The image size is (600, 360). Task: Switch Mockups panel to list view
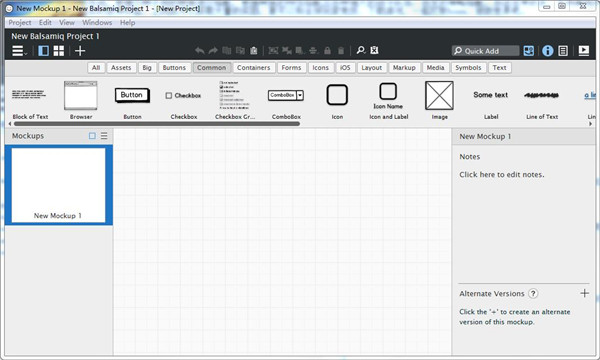[x=104, y=136]
